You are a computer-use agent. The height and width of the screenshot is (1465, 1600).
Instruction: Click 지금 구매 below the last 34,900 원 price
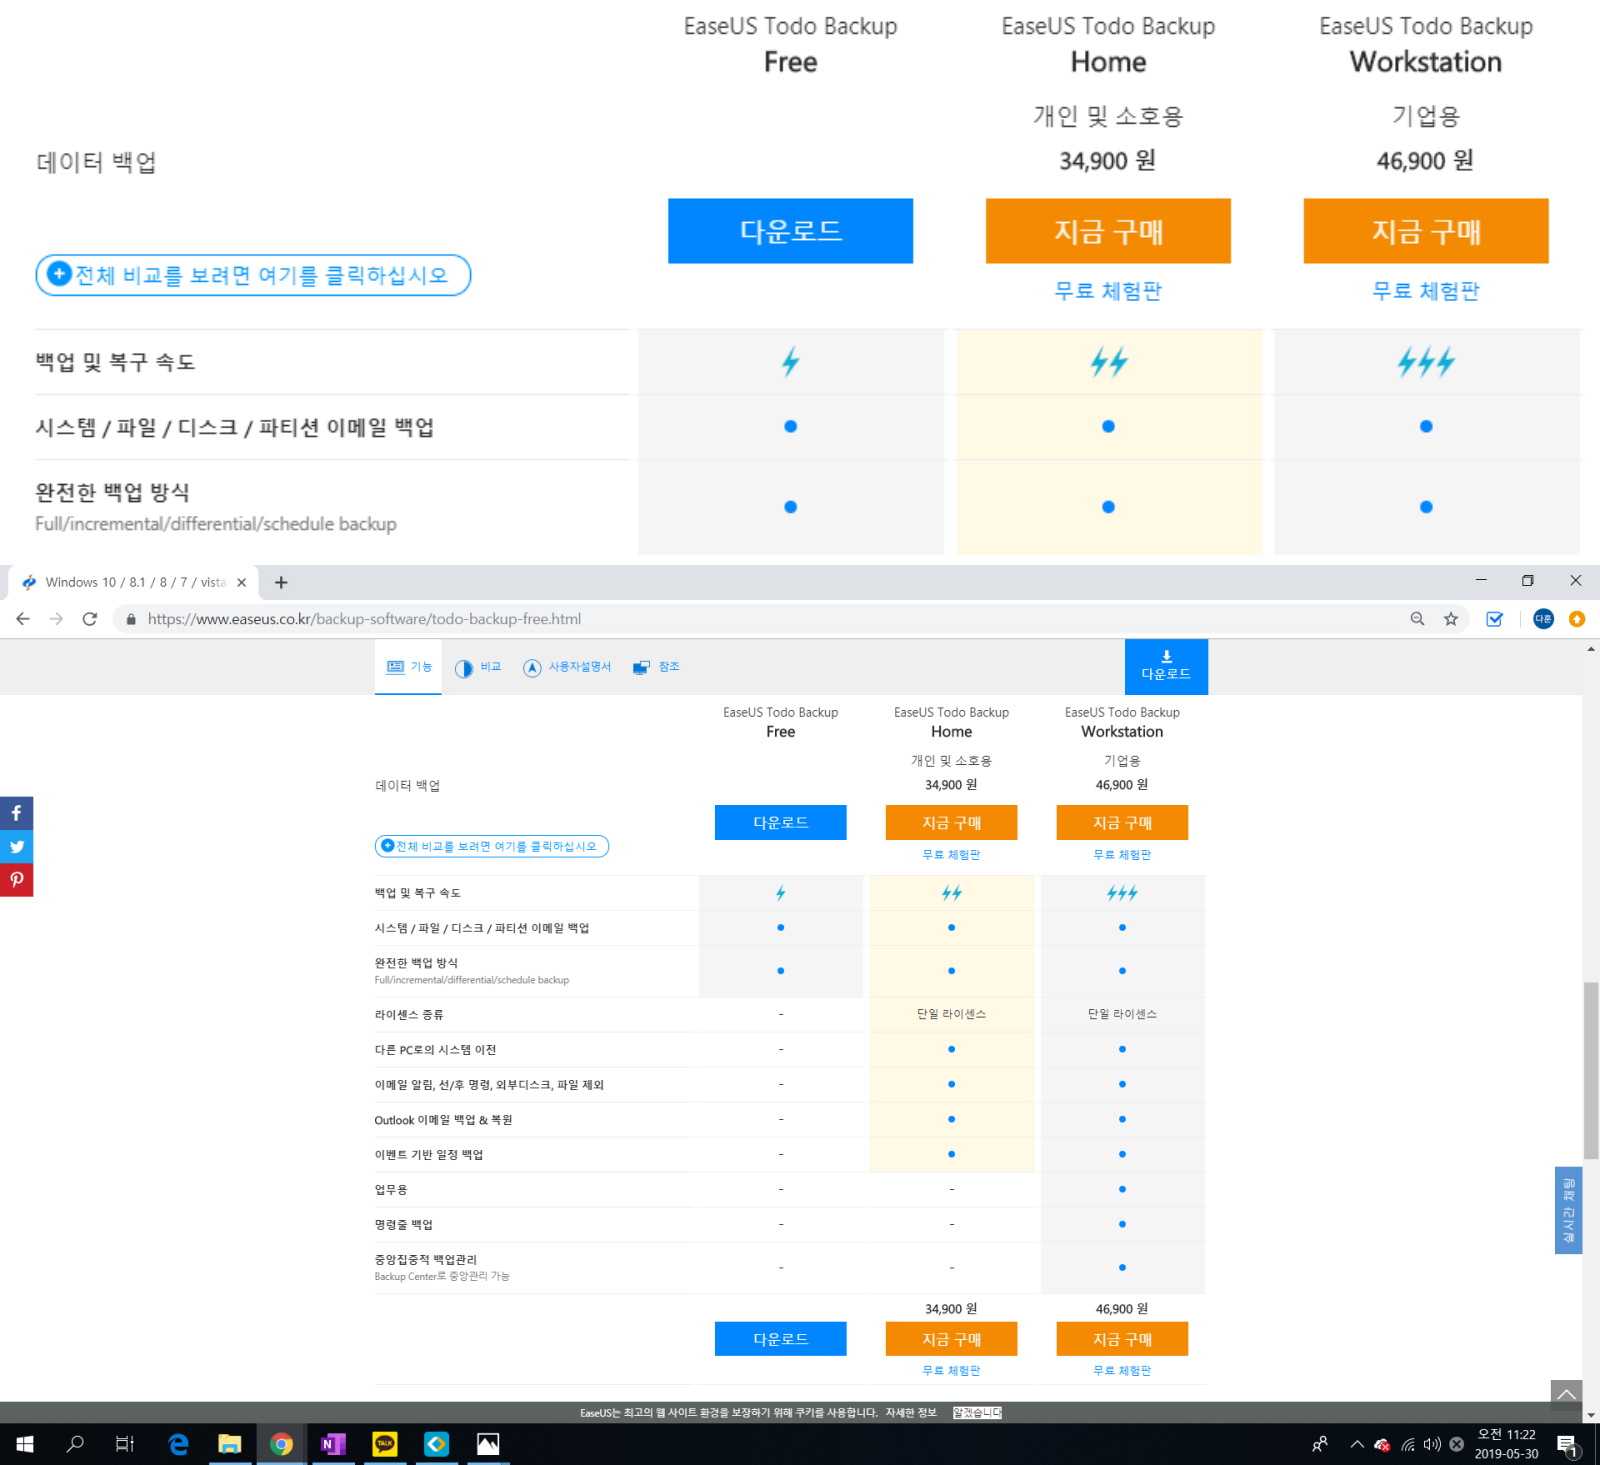952,1339
